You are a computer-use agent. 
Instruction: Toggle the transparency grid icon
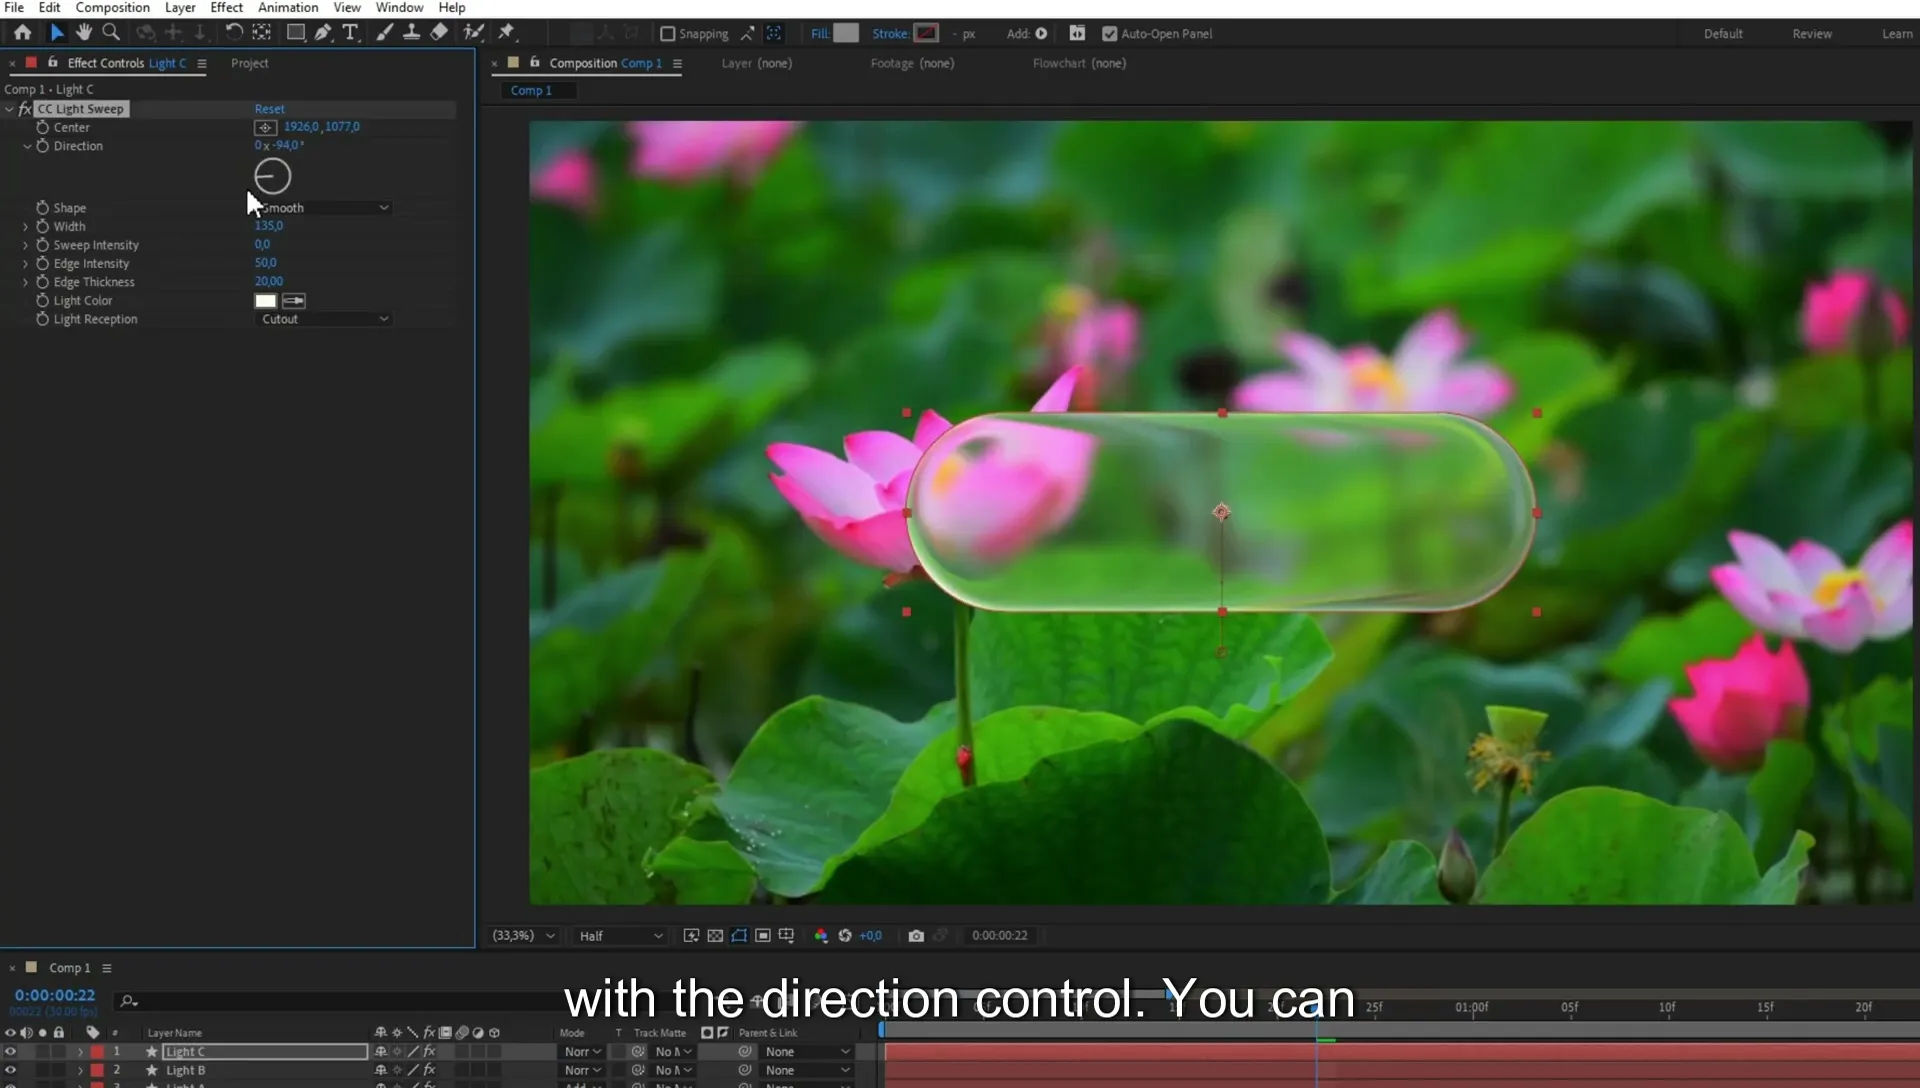tap(715, 935)
